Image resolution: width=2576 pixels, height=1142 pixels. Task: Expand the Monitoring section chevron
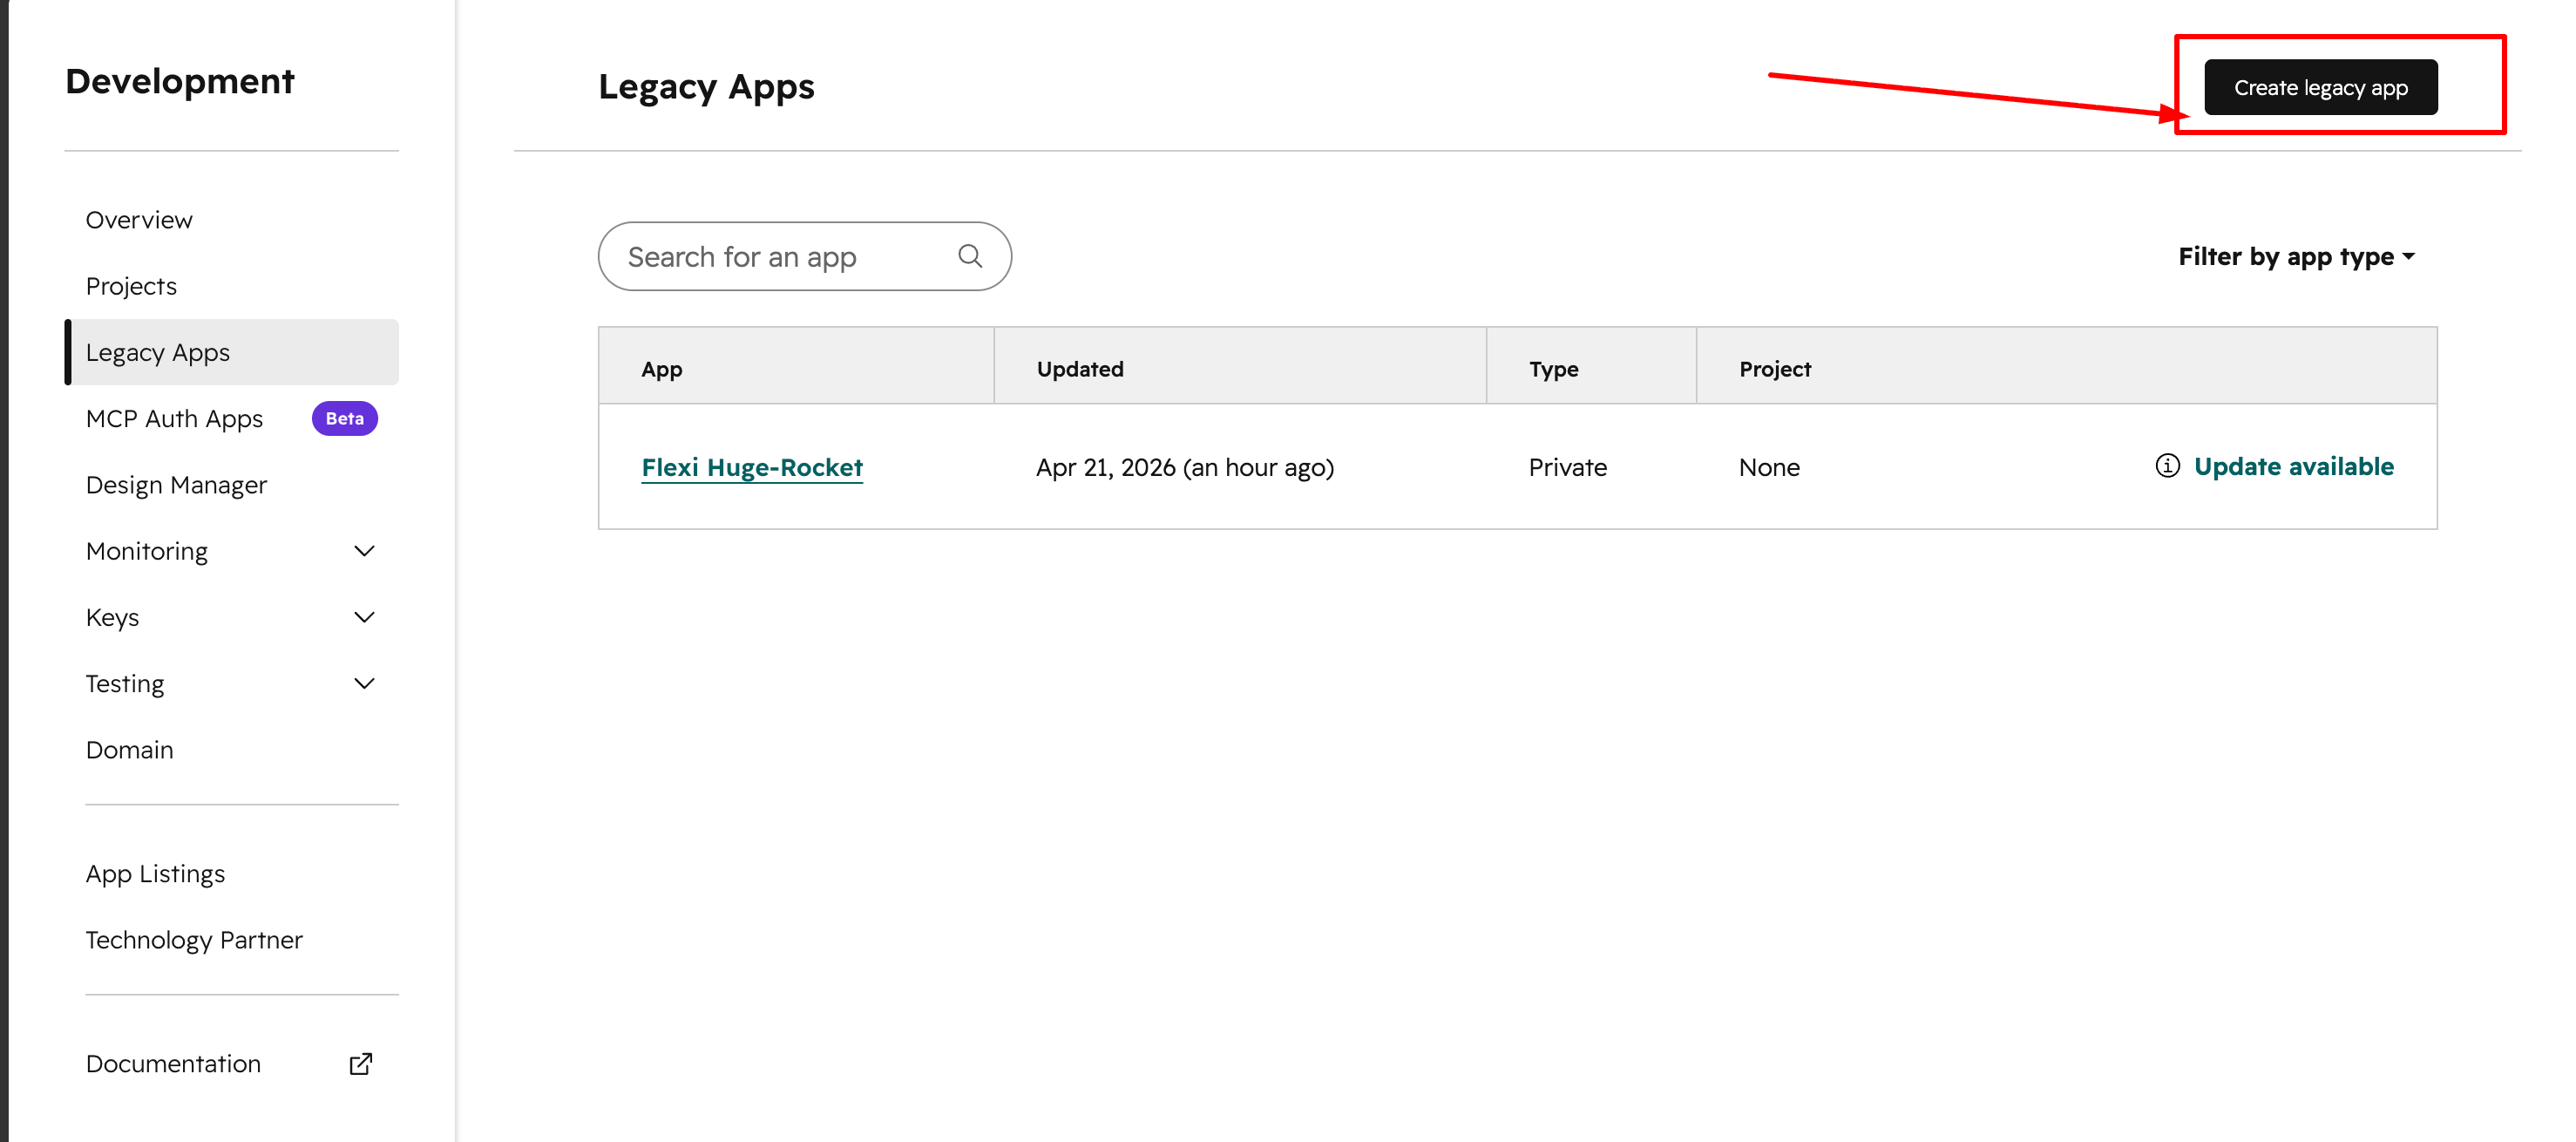(365, 551)
